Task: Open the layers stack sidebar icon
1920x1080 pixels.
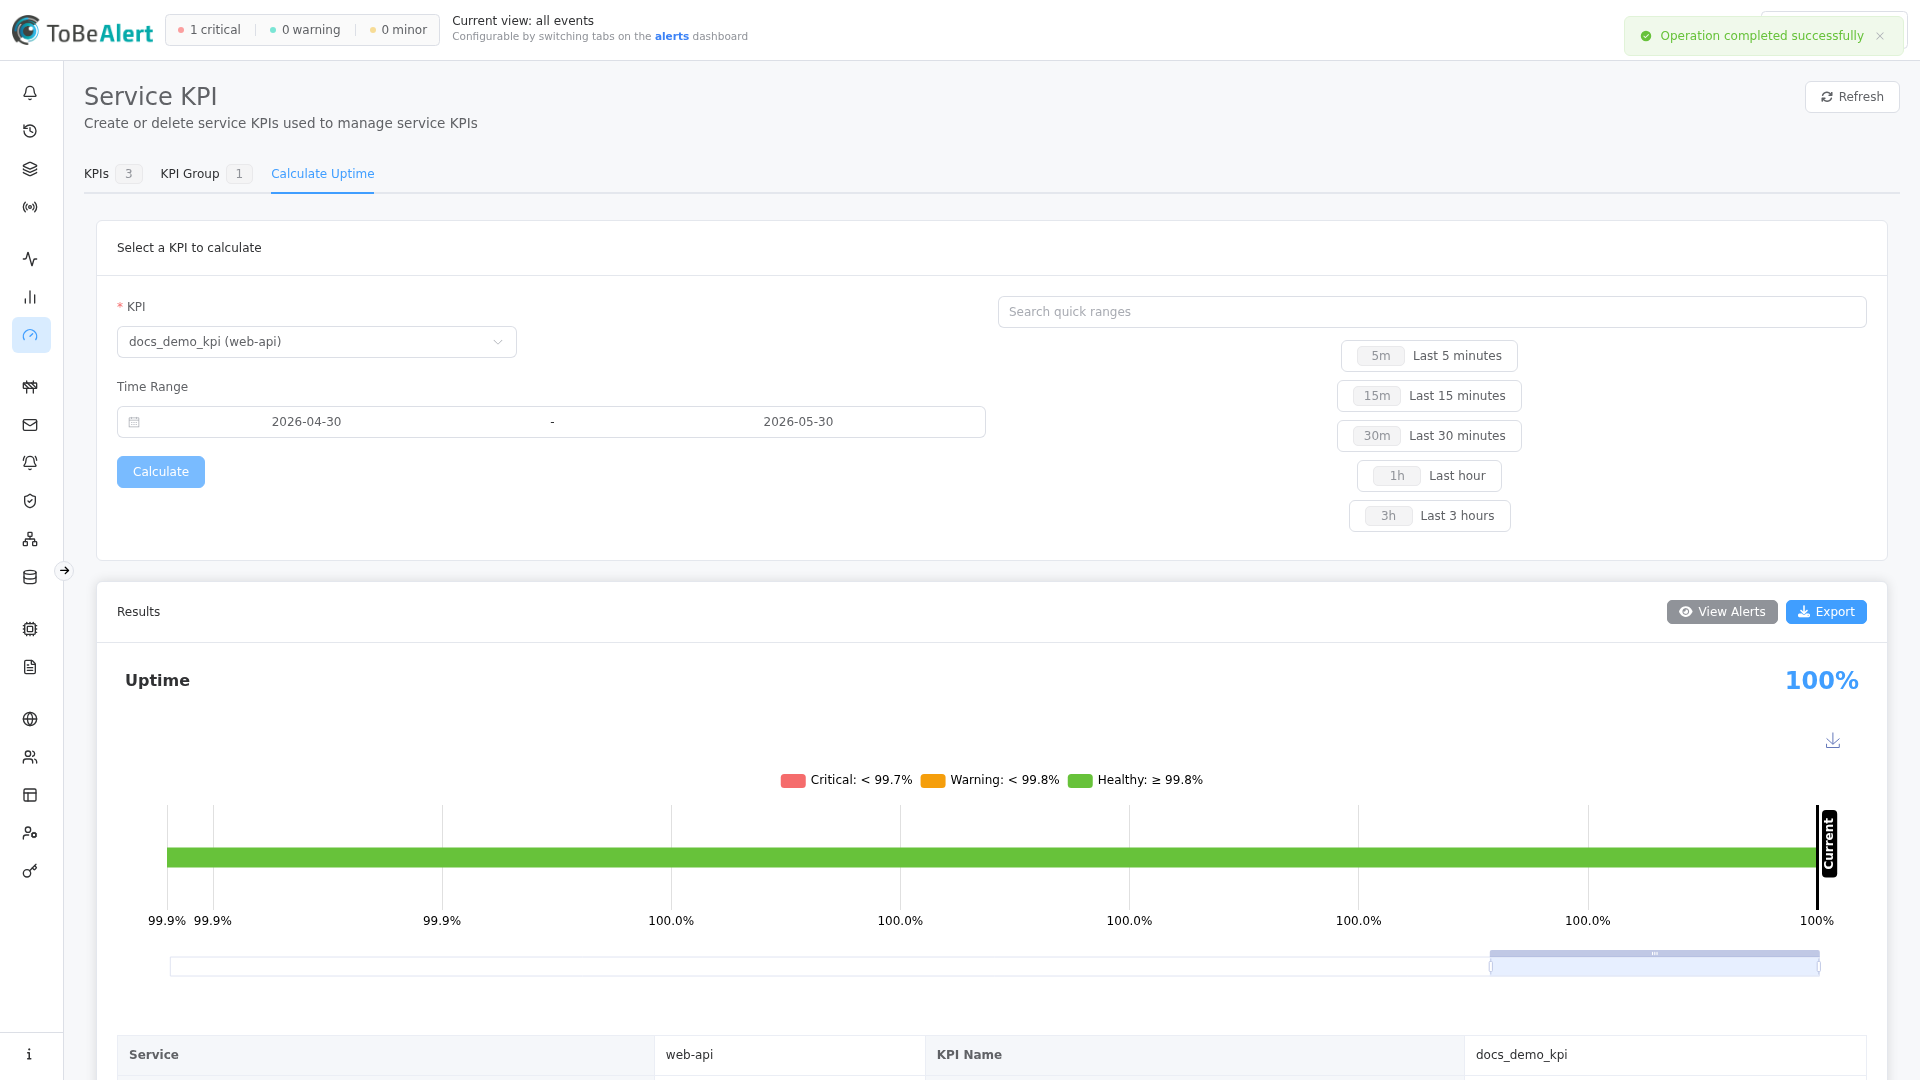Action: coord(30,169)
